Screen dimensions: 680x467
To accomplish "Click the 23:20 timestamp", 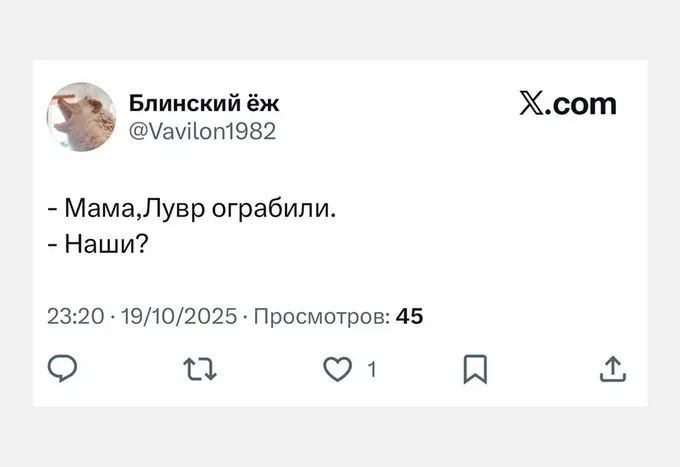I will (x=75, y=317).
